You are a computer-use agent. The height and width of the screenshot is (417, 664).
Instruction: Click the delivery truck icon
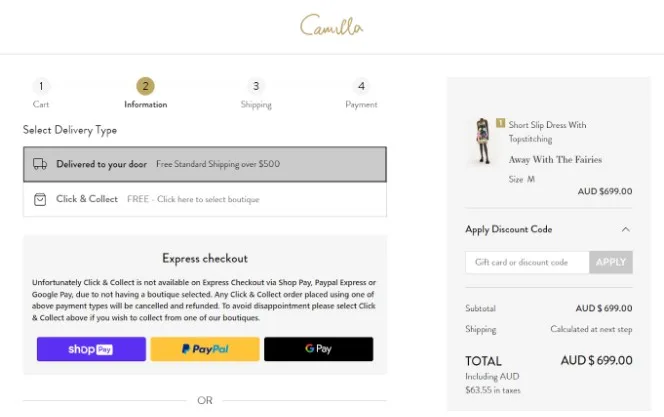(x=40, y=164)
